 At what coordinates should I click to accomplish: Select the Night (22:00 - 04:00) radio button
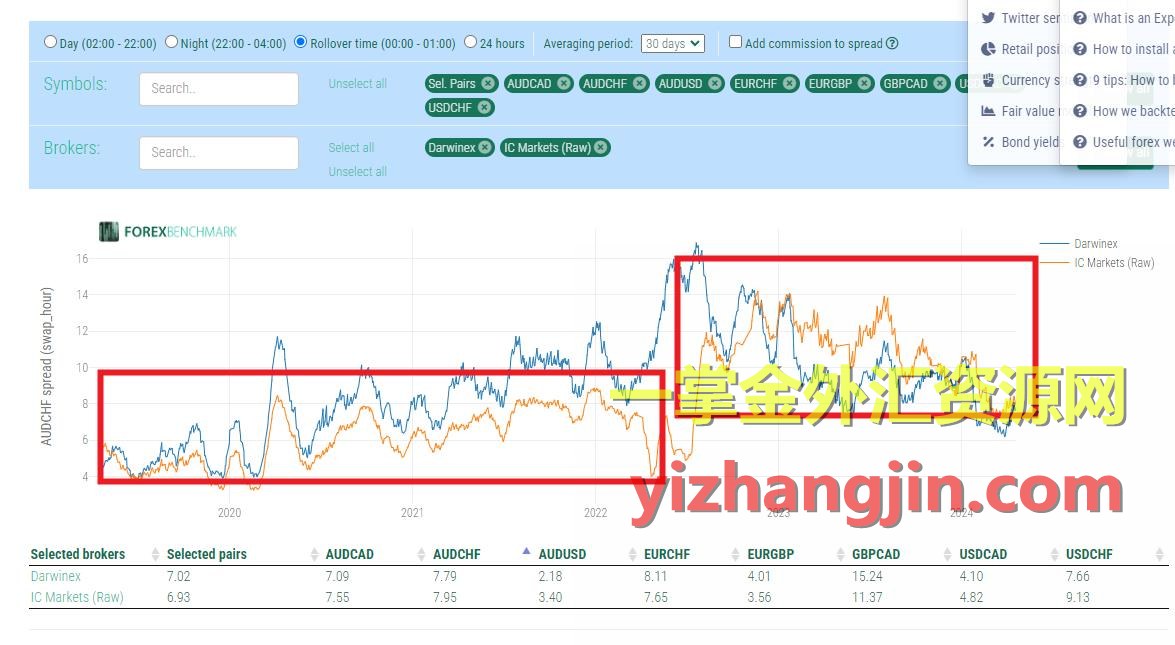(x=172, y=42)
